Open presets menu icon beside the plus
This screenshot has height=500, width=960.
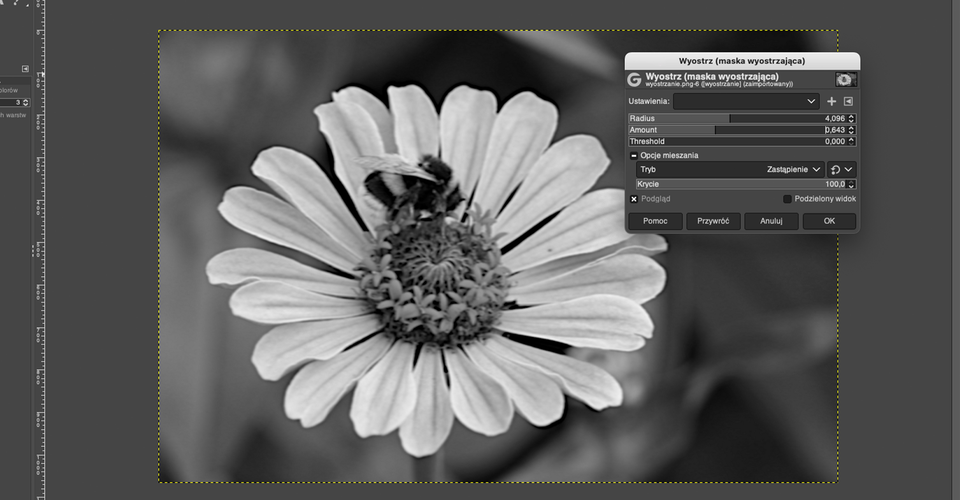848,102
